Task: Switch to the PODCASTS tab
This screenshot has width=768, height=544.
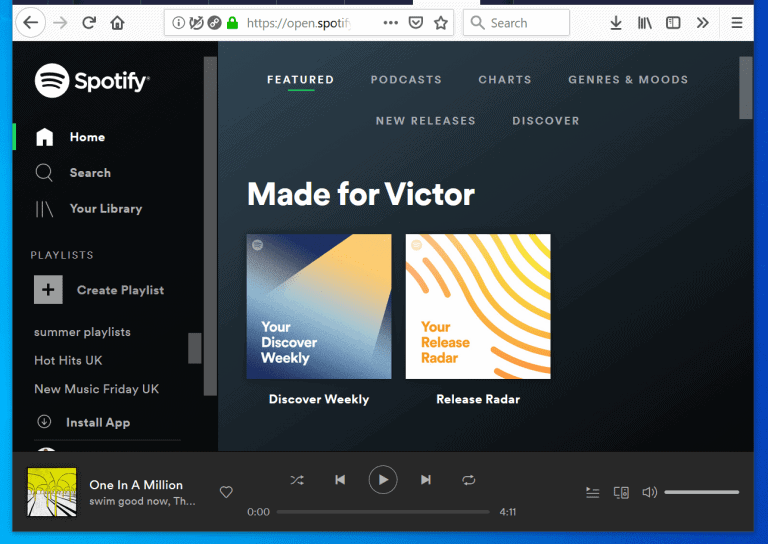Action: click(x=406, y=80)
